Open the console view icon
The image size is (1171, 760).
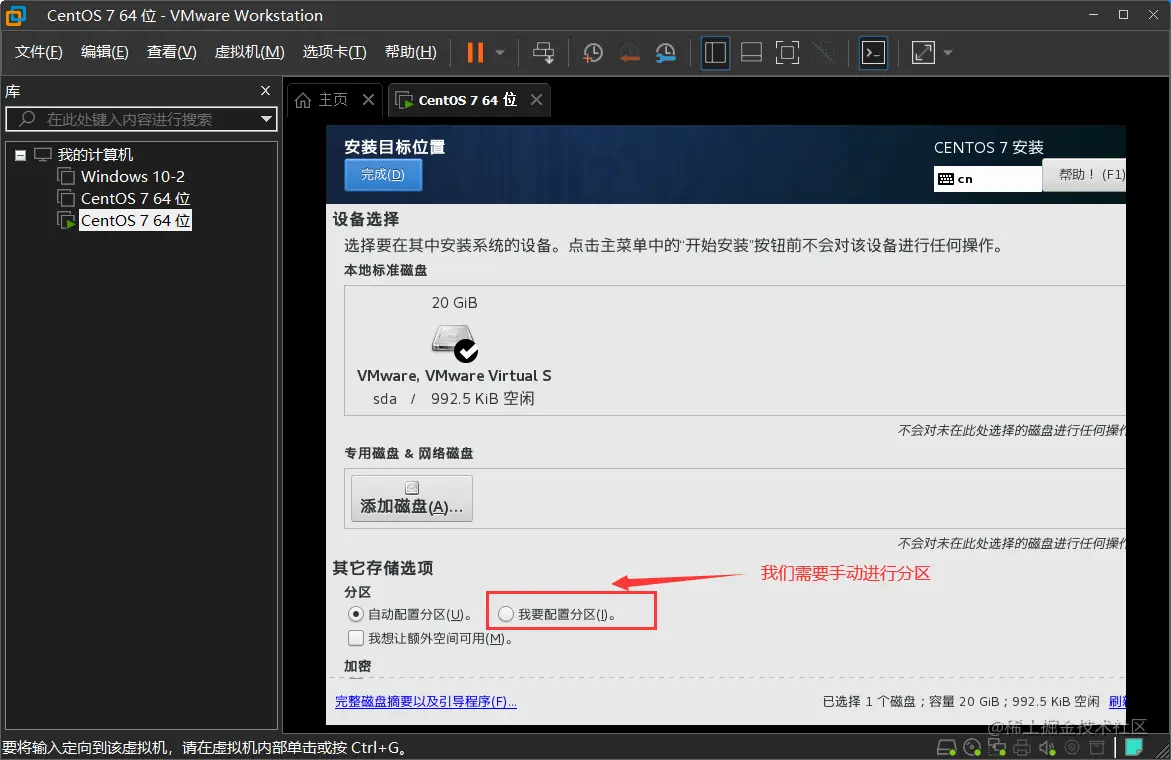click(874, 52)
